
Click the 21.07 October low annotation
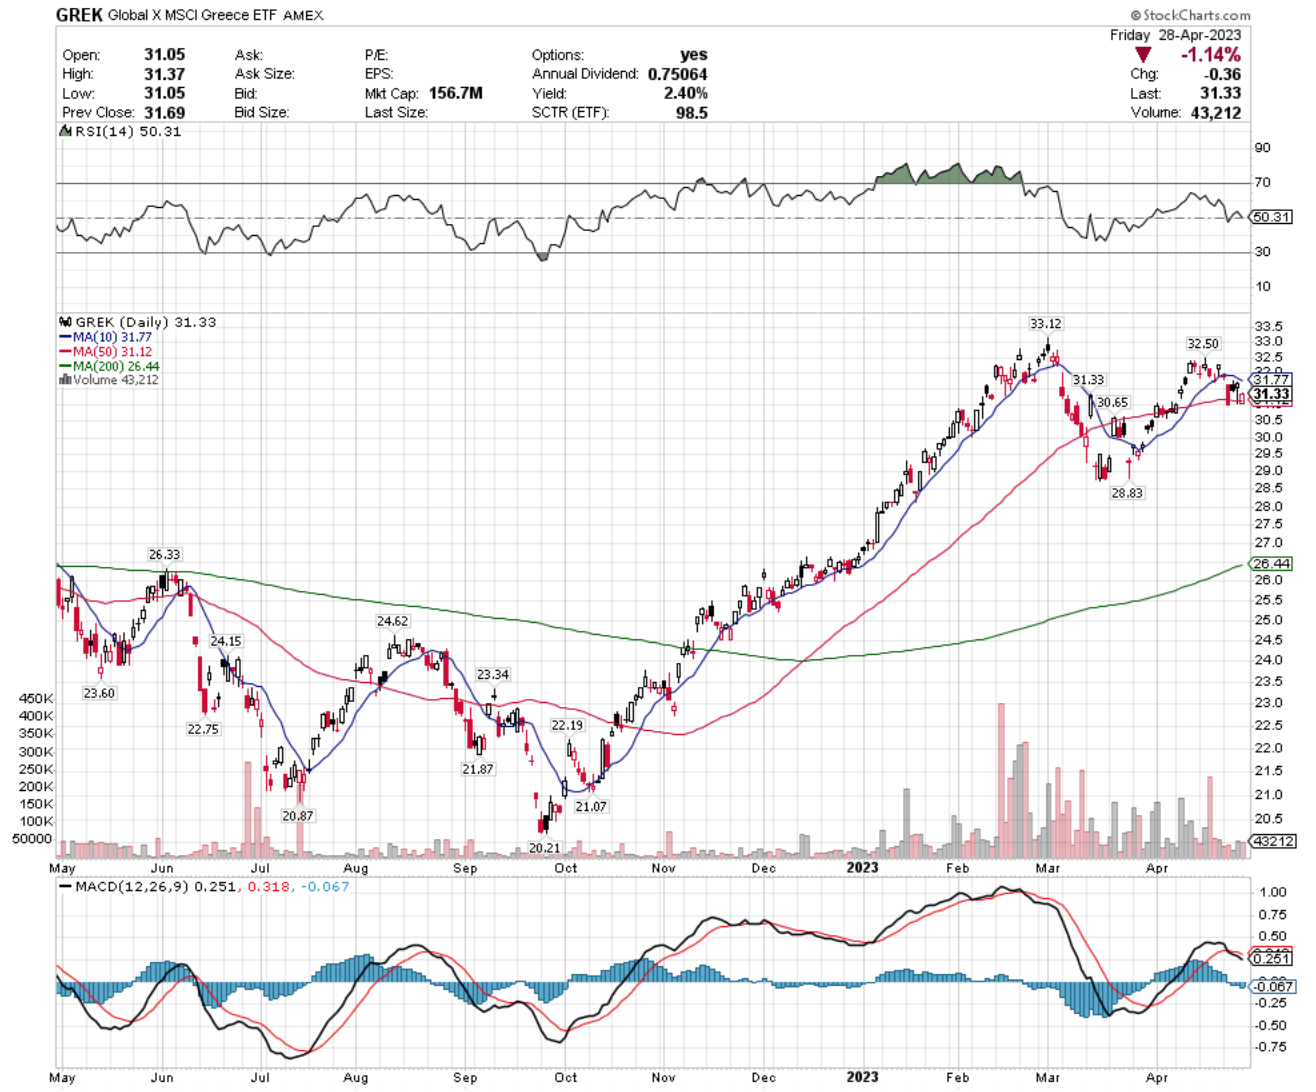click(591, 806)
